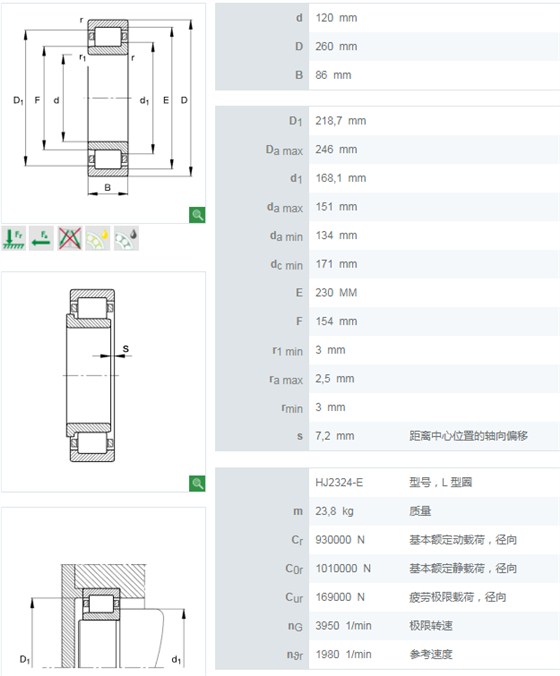Image resolution: width=560 pixels, height=676 pixels.
Task: Click the 基本额定静载荷，径向 description
Action: point(463,568)
